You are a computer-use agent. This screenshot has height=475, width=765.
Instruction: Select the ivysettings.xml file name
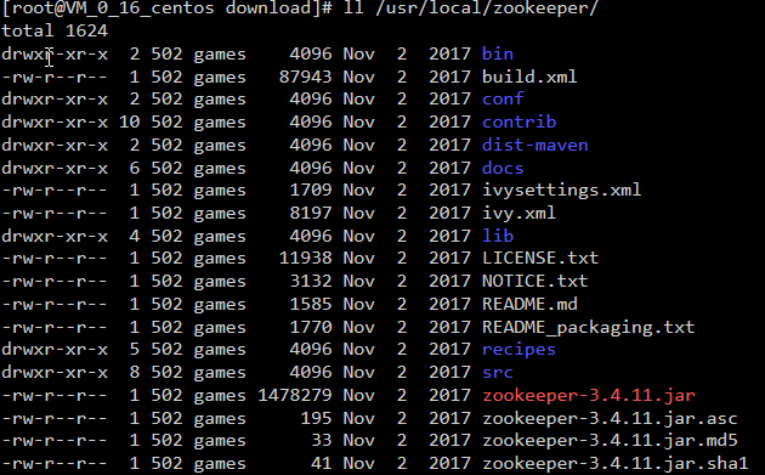coord(562,190)
